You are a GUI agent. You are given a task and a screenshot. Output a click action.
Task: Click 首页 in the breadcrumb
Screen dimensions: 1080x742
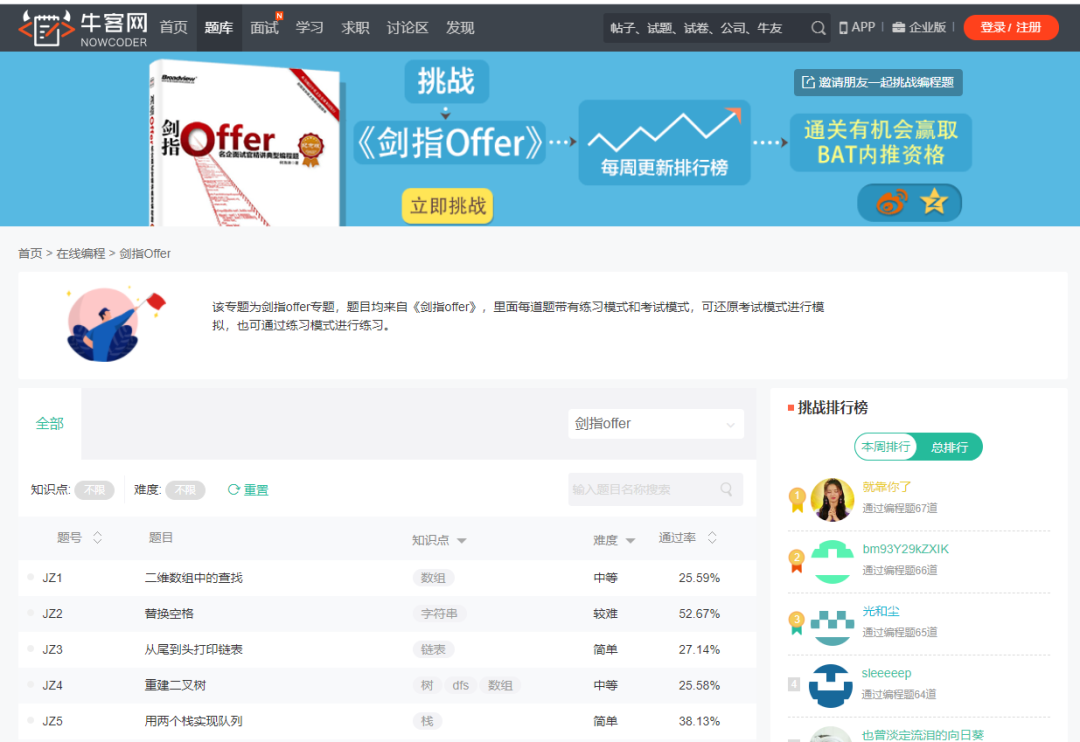click(x=30, y=254)
